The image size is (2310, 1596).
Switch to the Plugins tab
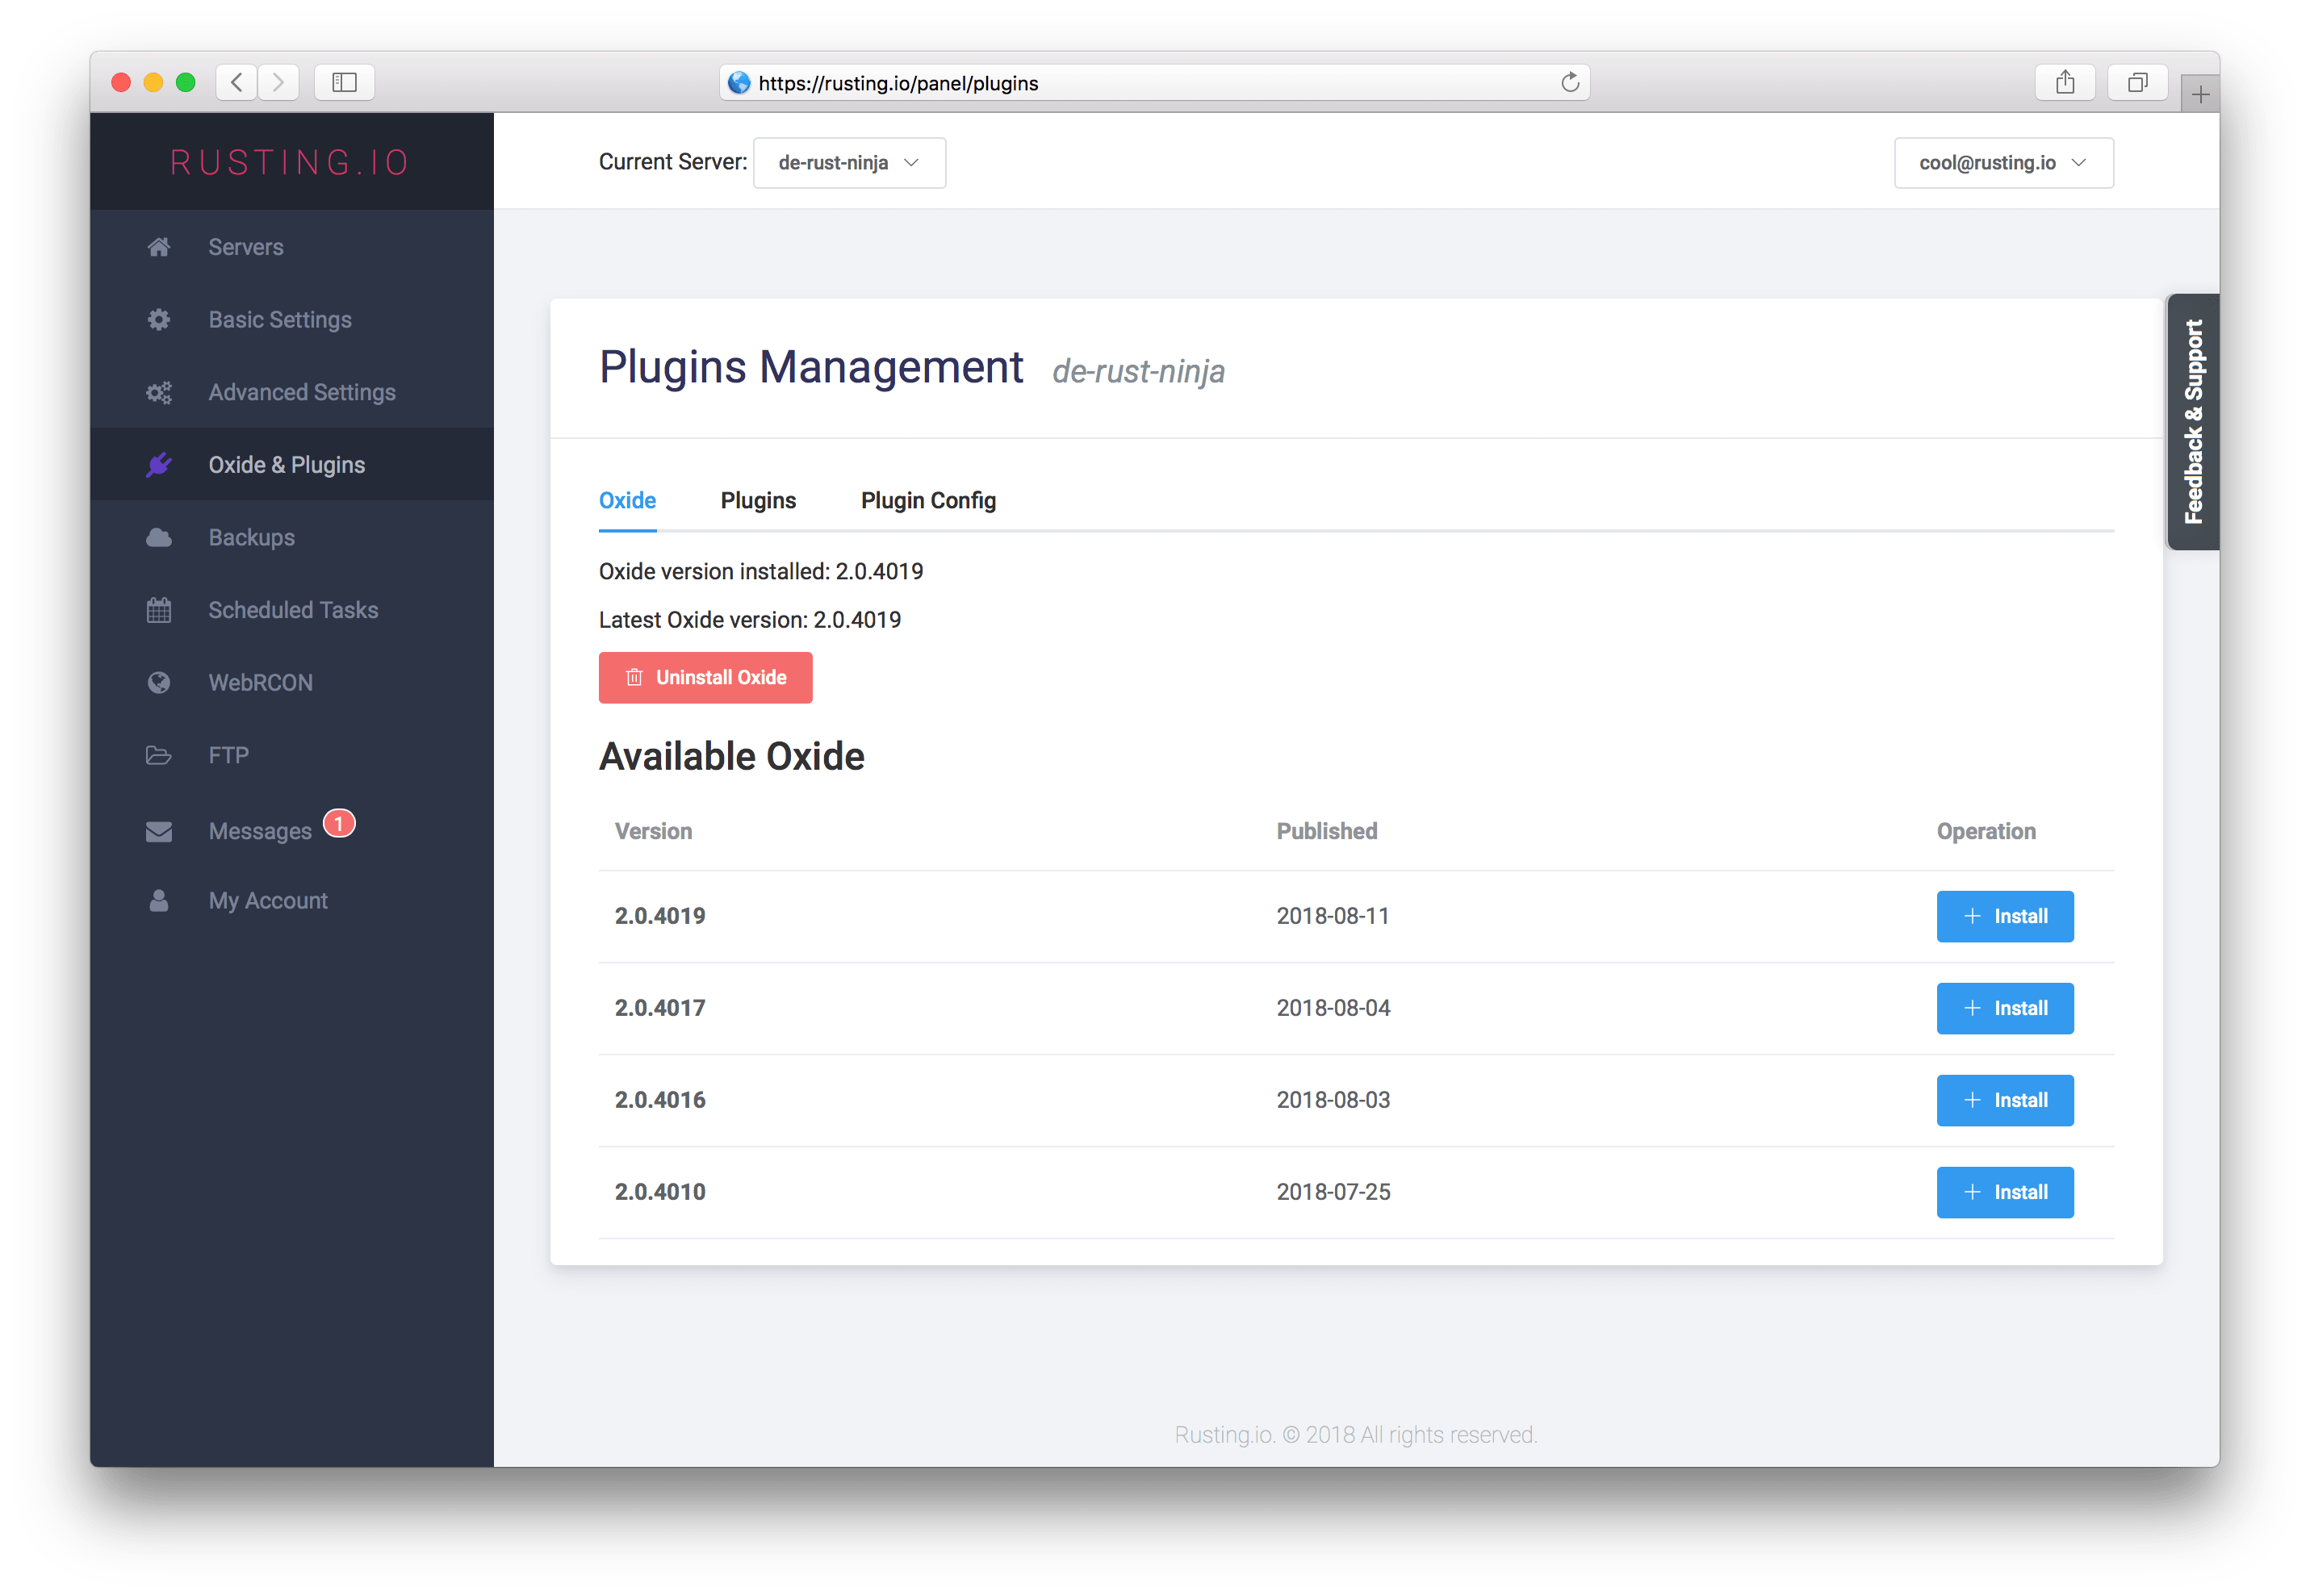point(758,501)
